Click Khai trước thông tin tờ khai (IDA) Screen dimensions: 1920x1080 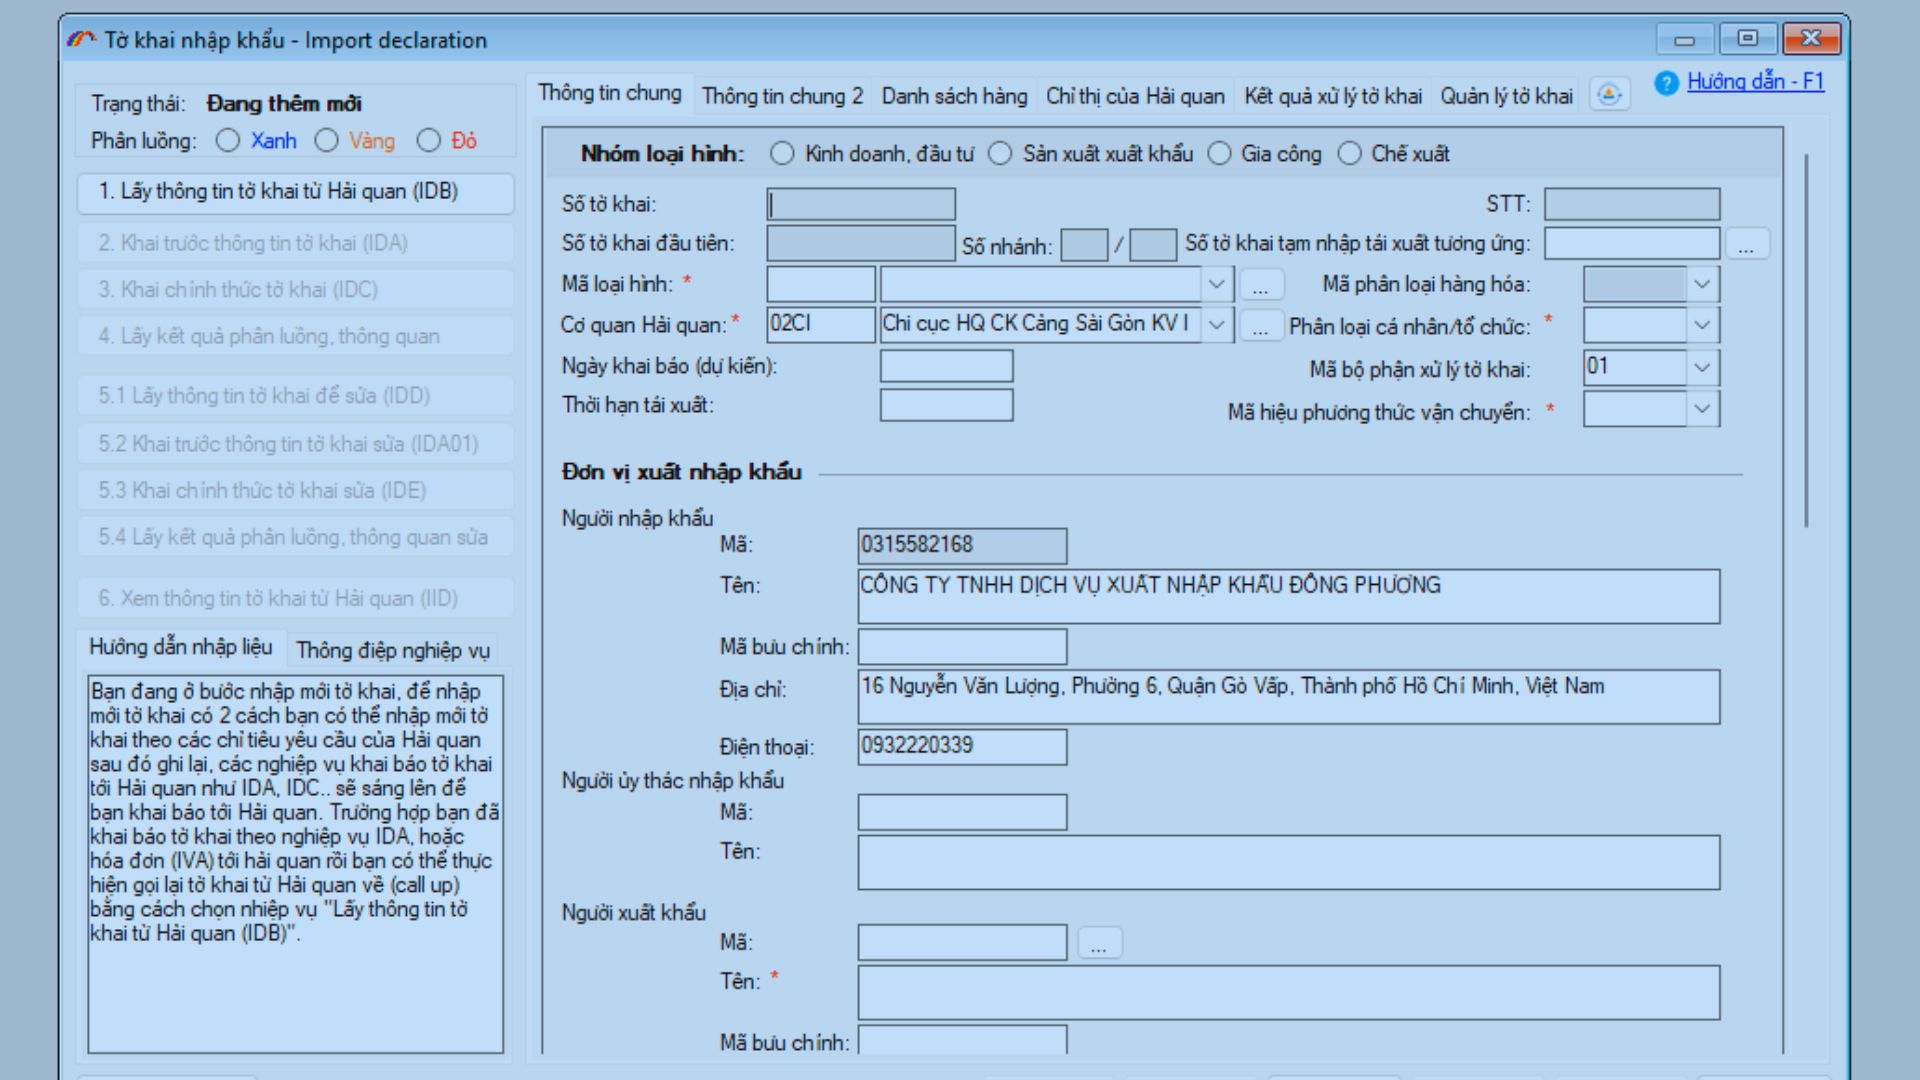click(296, 243)
